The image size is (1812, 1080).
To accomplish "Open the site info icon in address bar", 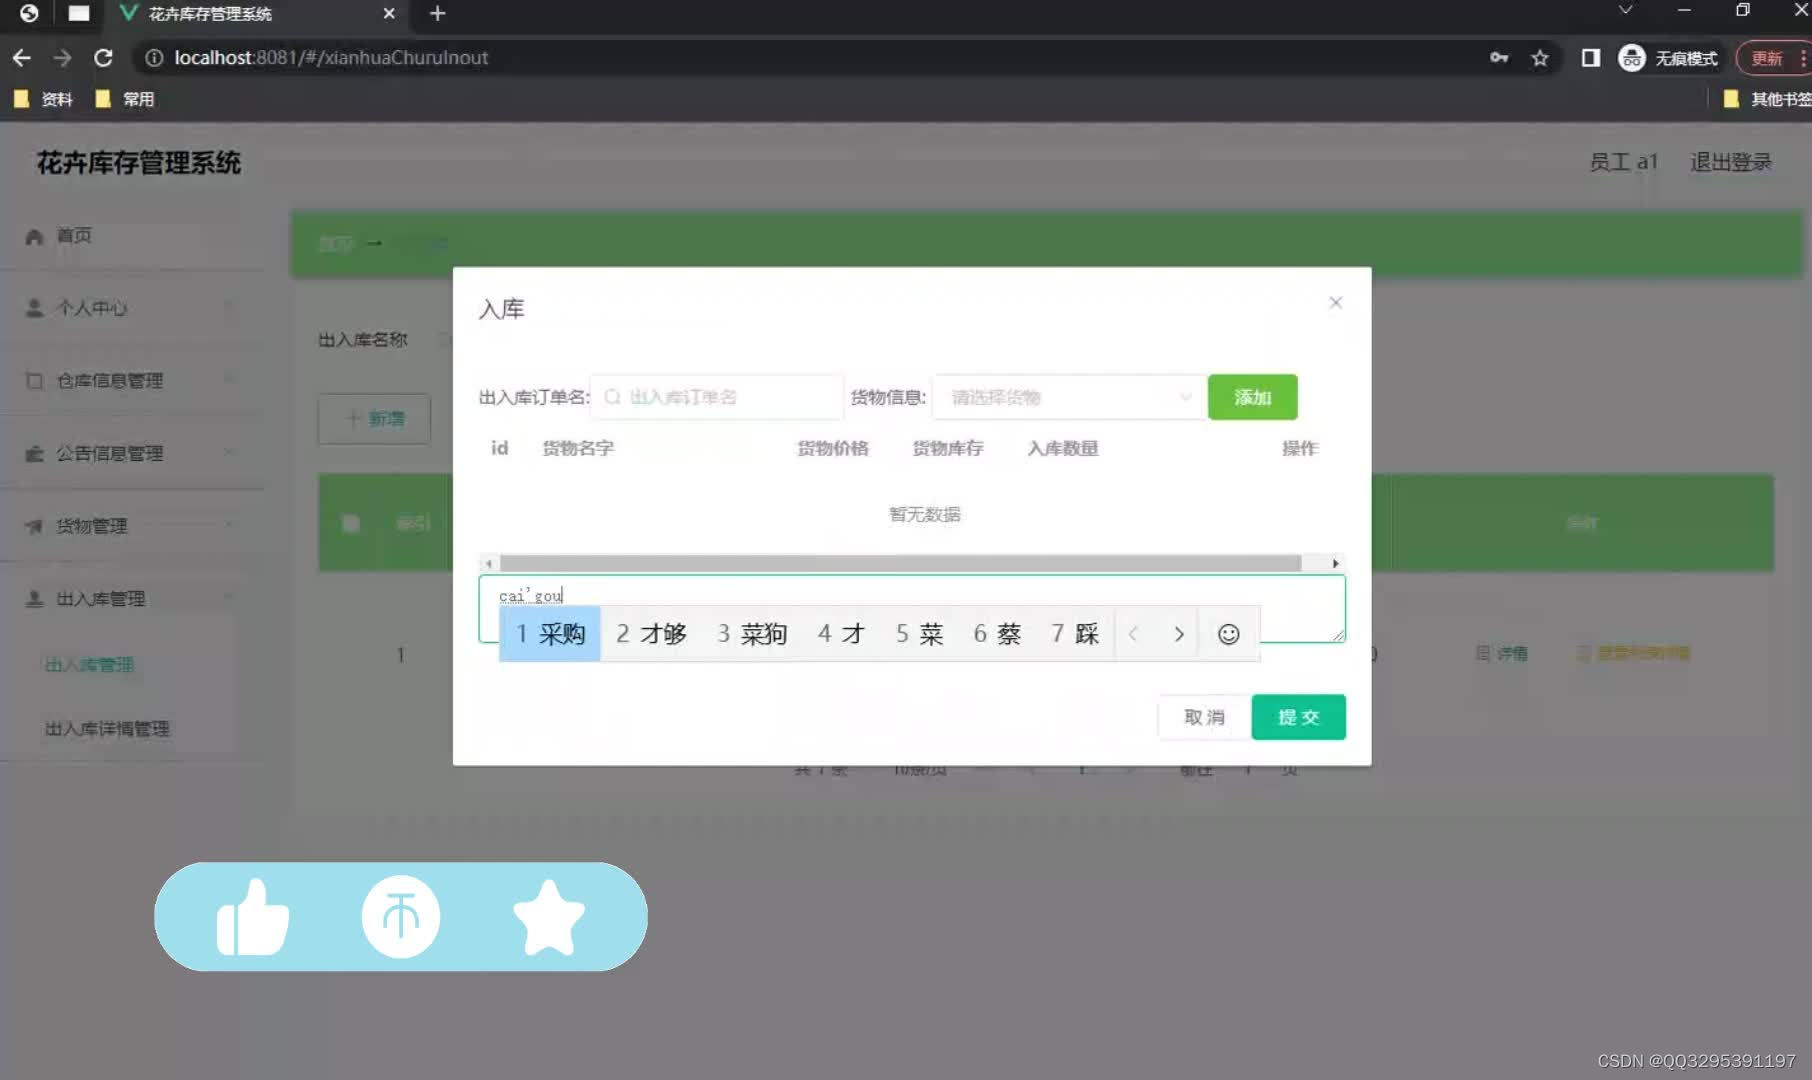I will (154, 58).
